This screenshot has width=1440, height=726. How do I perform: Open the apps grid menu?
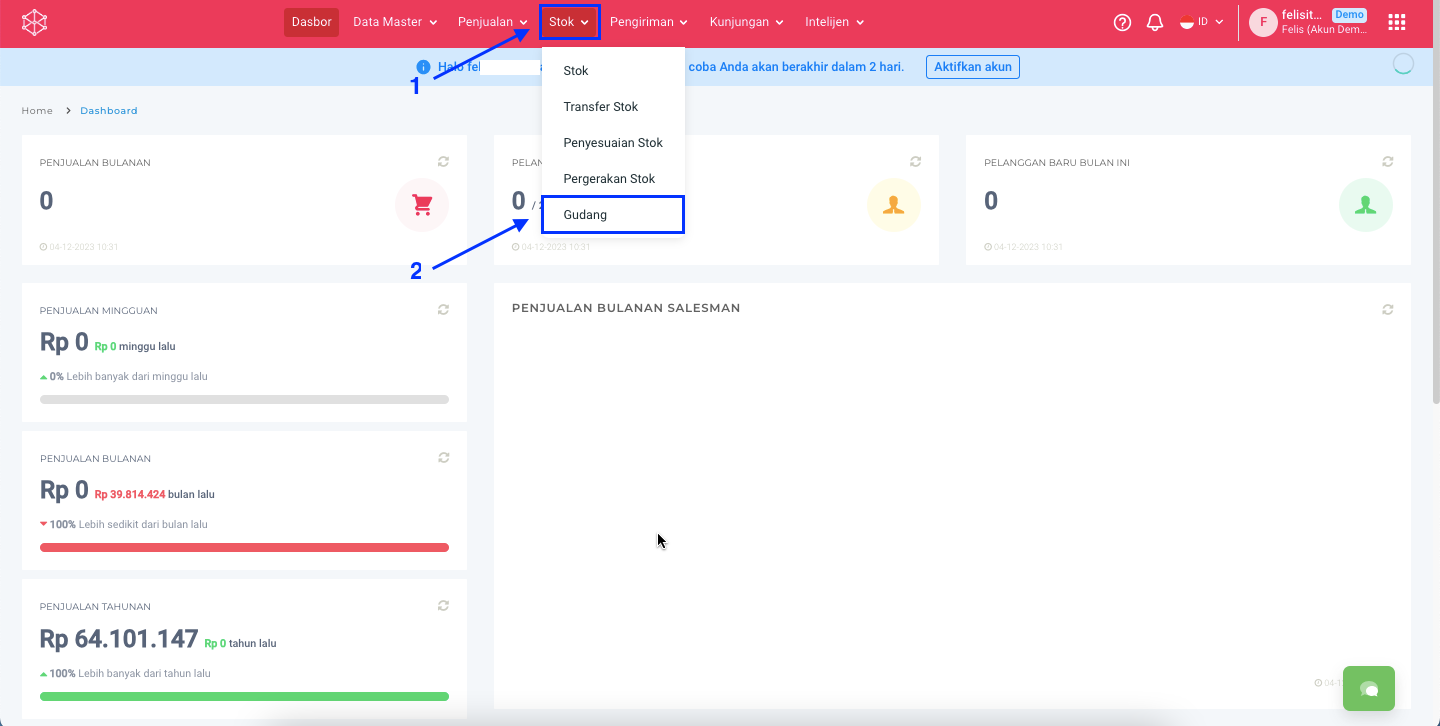tap(1397, 22)
